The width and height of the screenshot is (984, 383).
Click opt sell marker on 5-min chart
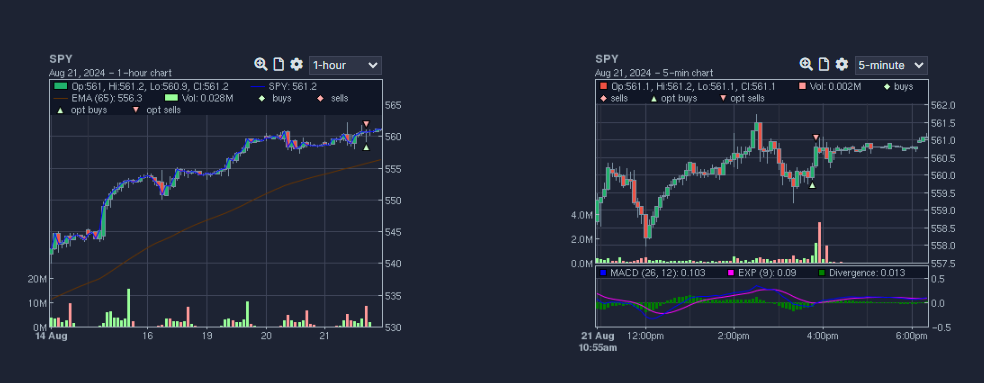tap(816, 137)
